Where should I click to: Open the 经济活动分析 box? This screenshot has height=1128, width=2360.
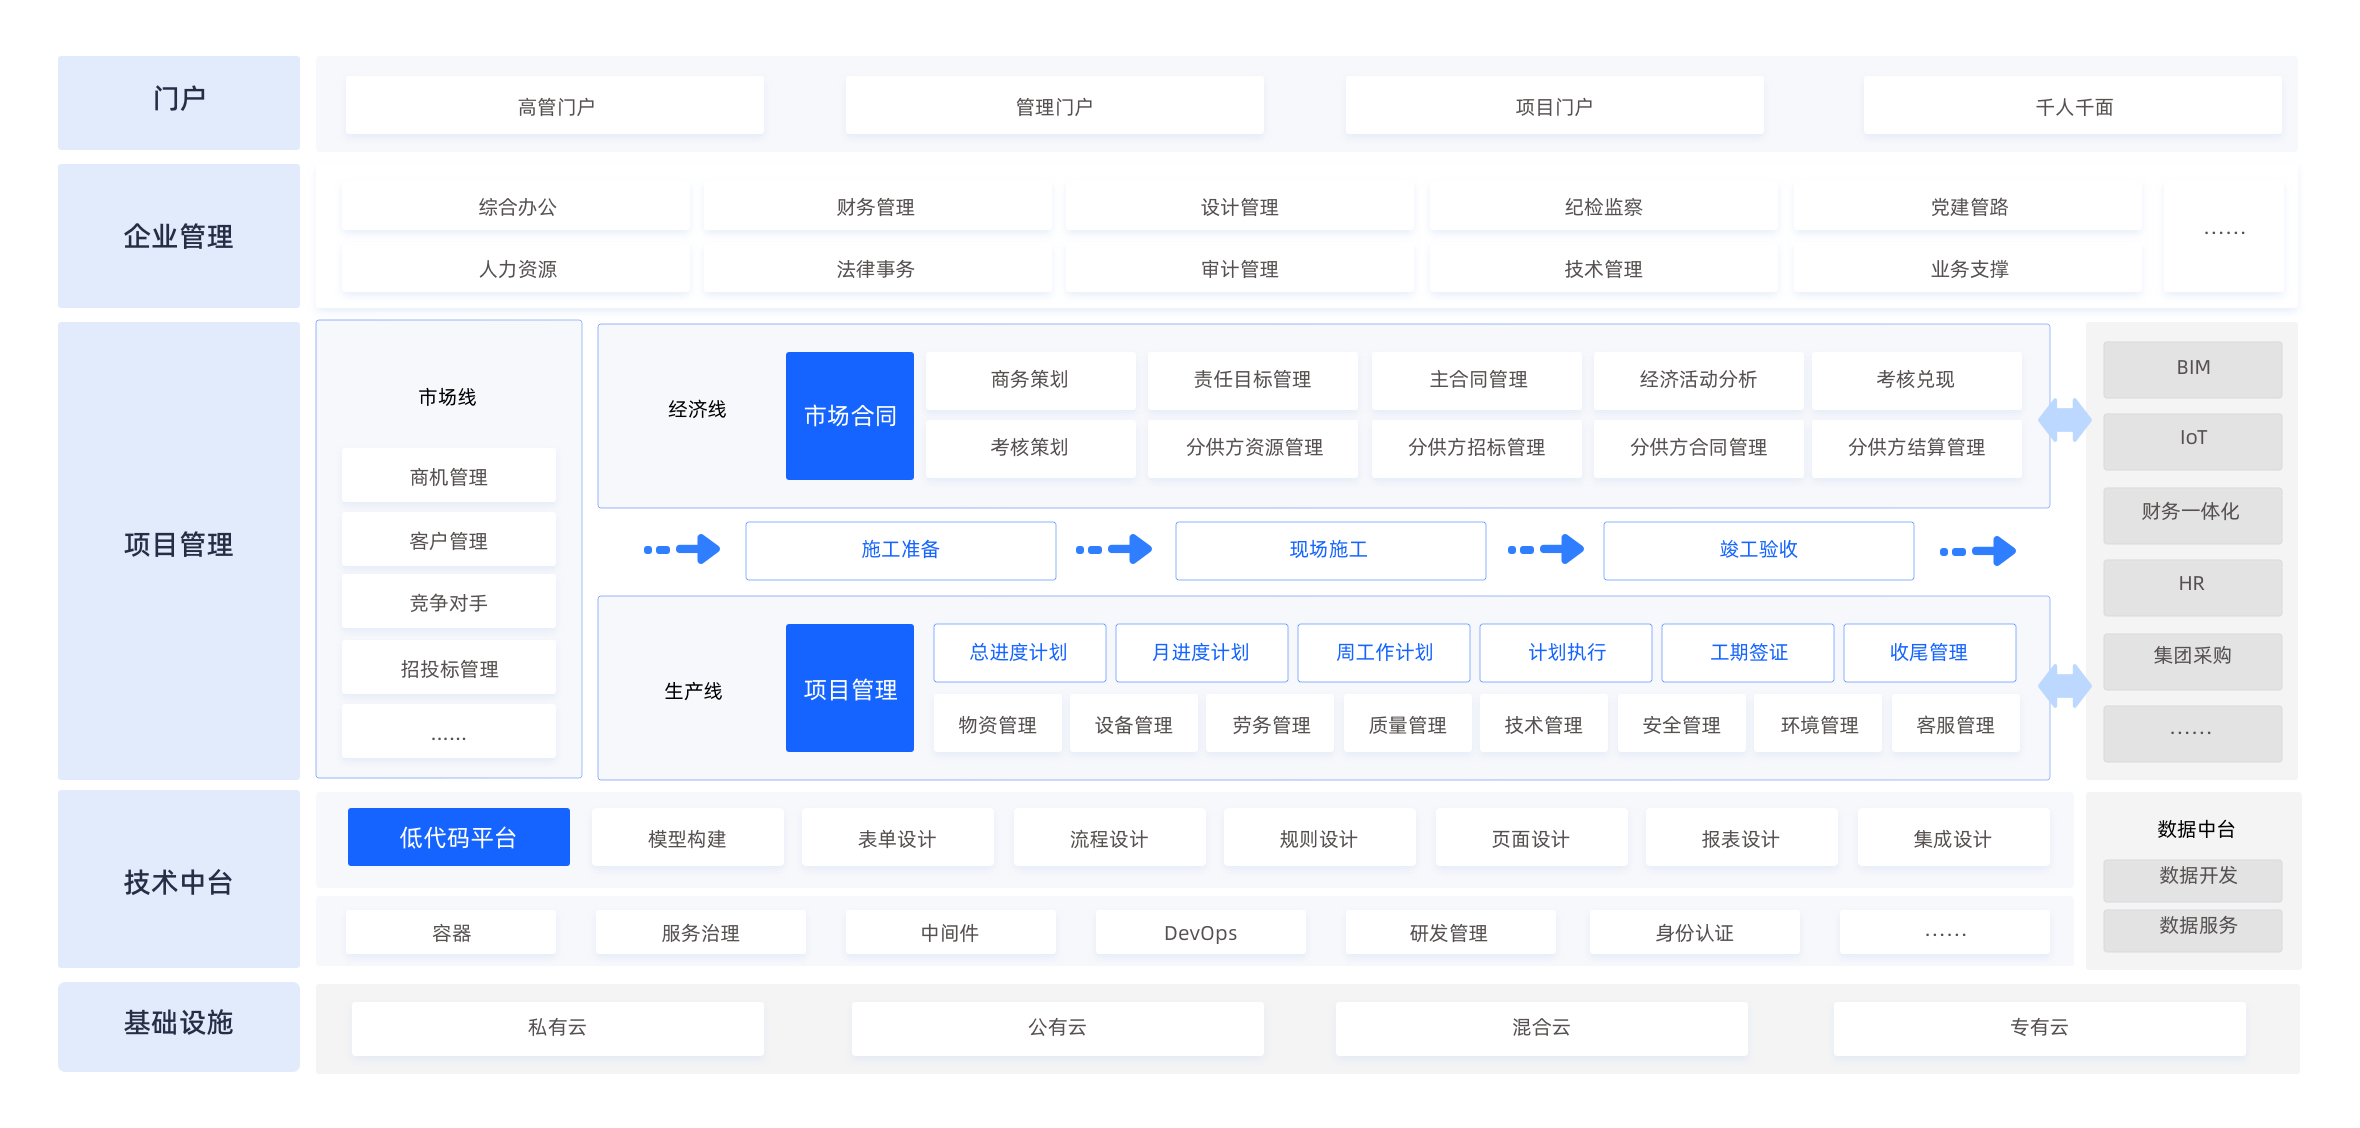[1698, 380]
